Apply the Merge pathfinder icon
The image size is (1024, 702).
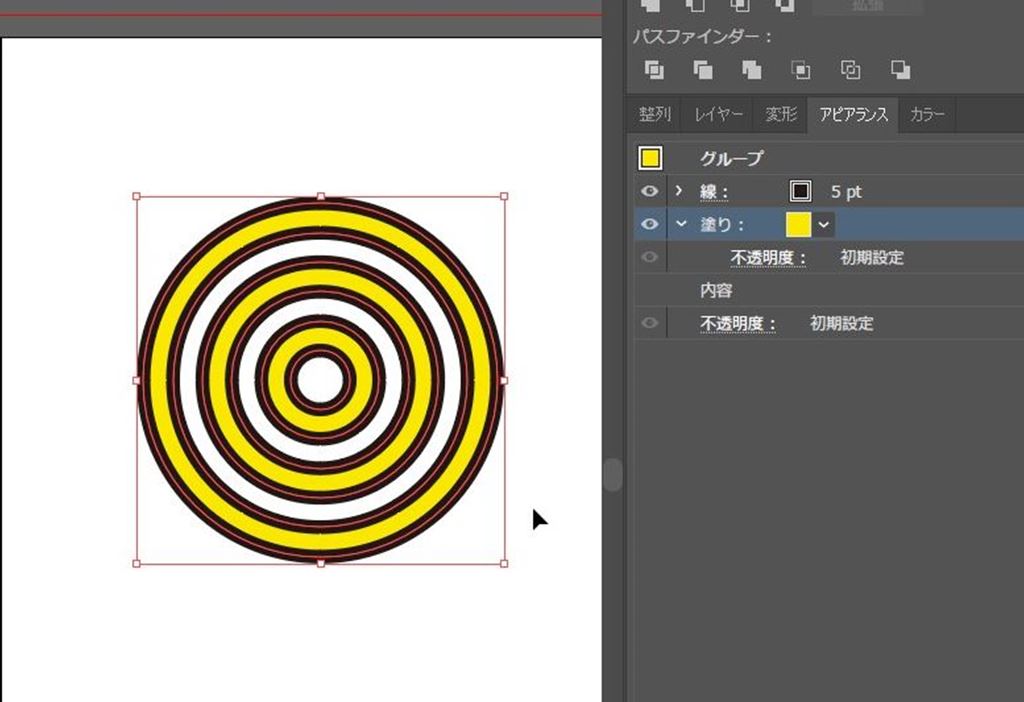tap(752, 70)
